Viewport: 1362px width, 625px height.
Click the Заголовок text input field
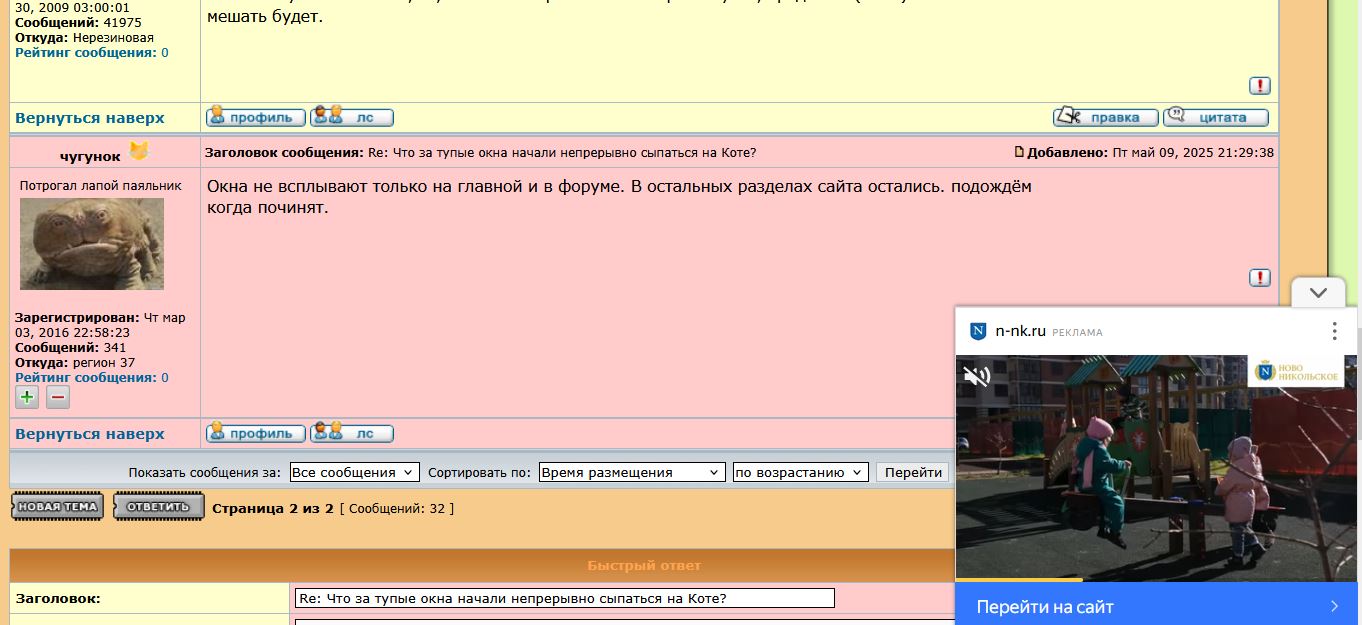[x=564, y=598]
